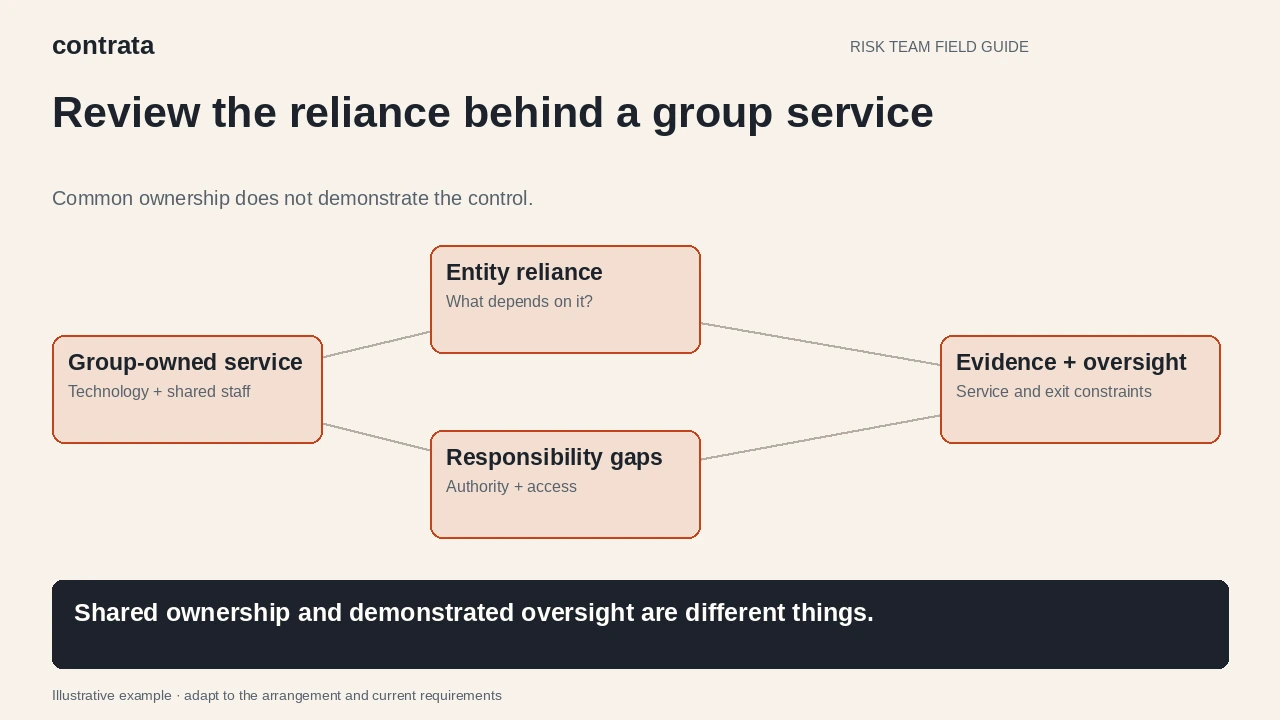Click the contrata logo text
This screenshot has height=720, width=1280.
[103, 46]
